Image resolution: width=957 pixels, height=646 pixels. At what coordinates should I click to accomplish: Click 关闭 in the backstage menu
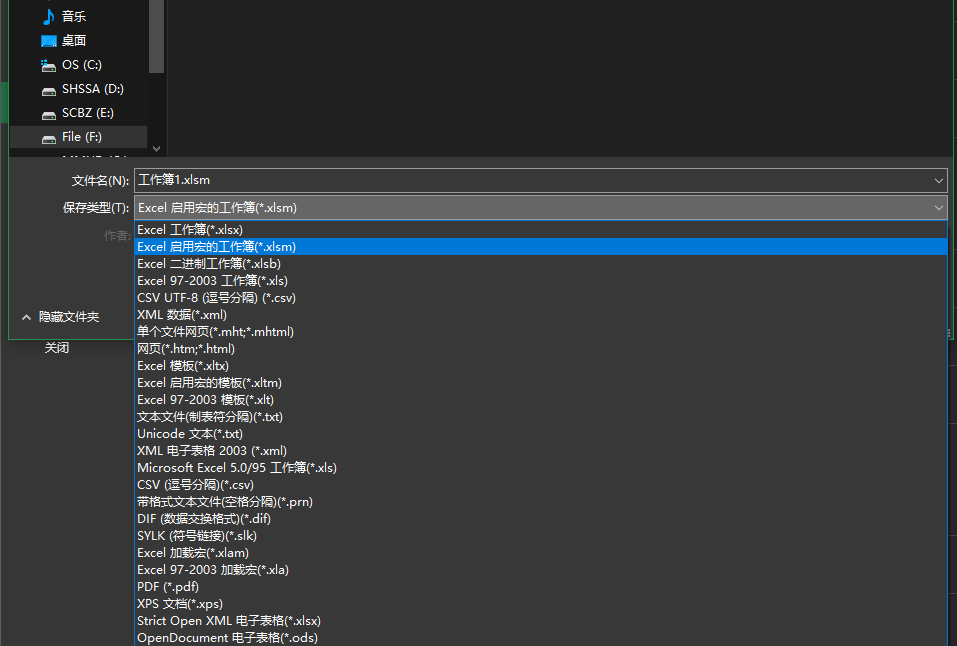pos(57,348)
